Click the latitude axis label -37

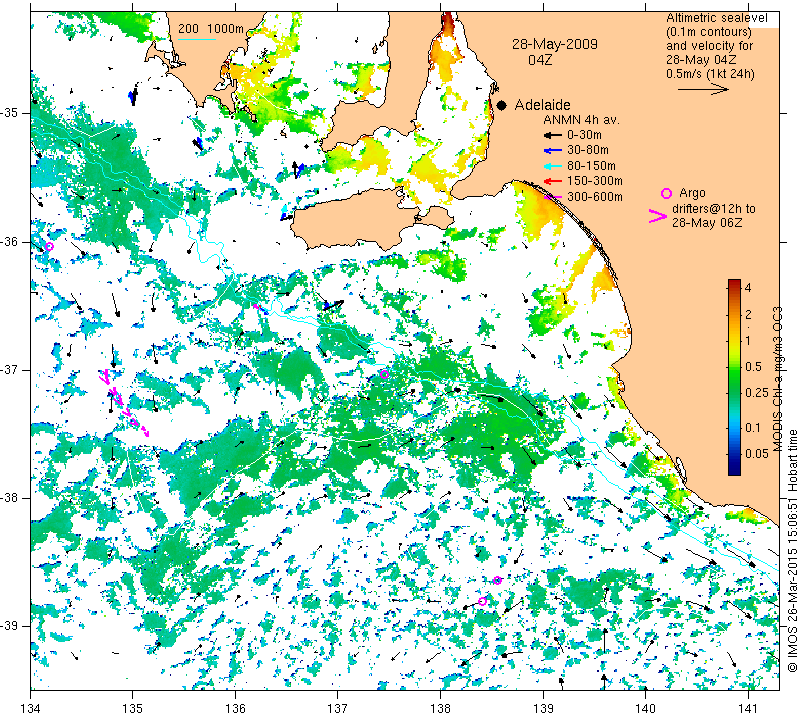[11, 369]
